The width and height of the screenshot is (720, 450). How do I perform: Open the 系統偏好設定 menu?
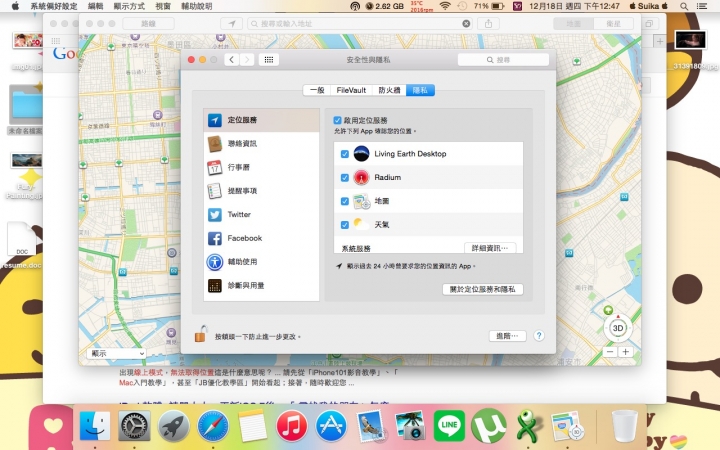(54, 6)
